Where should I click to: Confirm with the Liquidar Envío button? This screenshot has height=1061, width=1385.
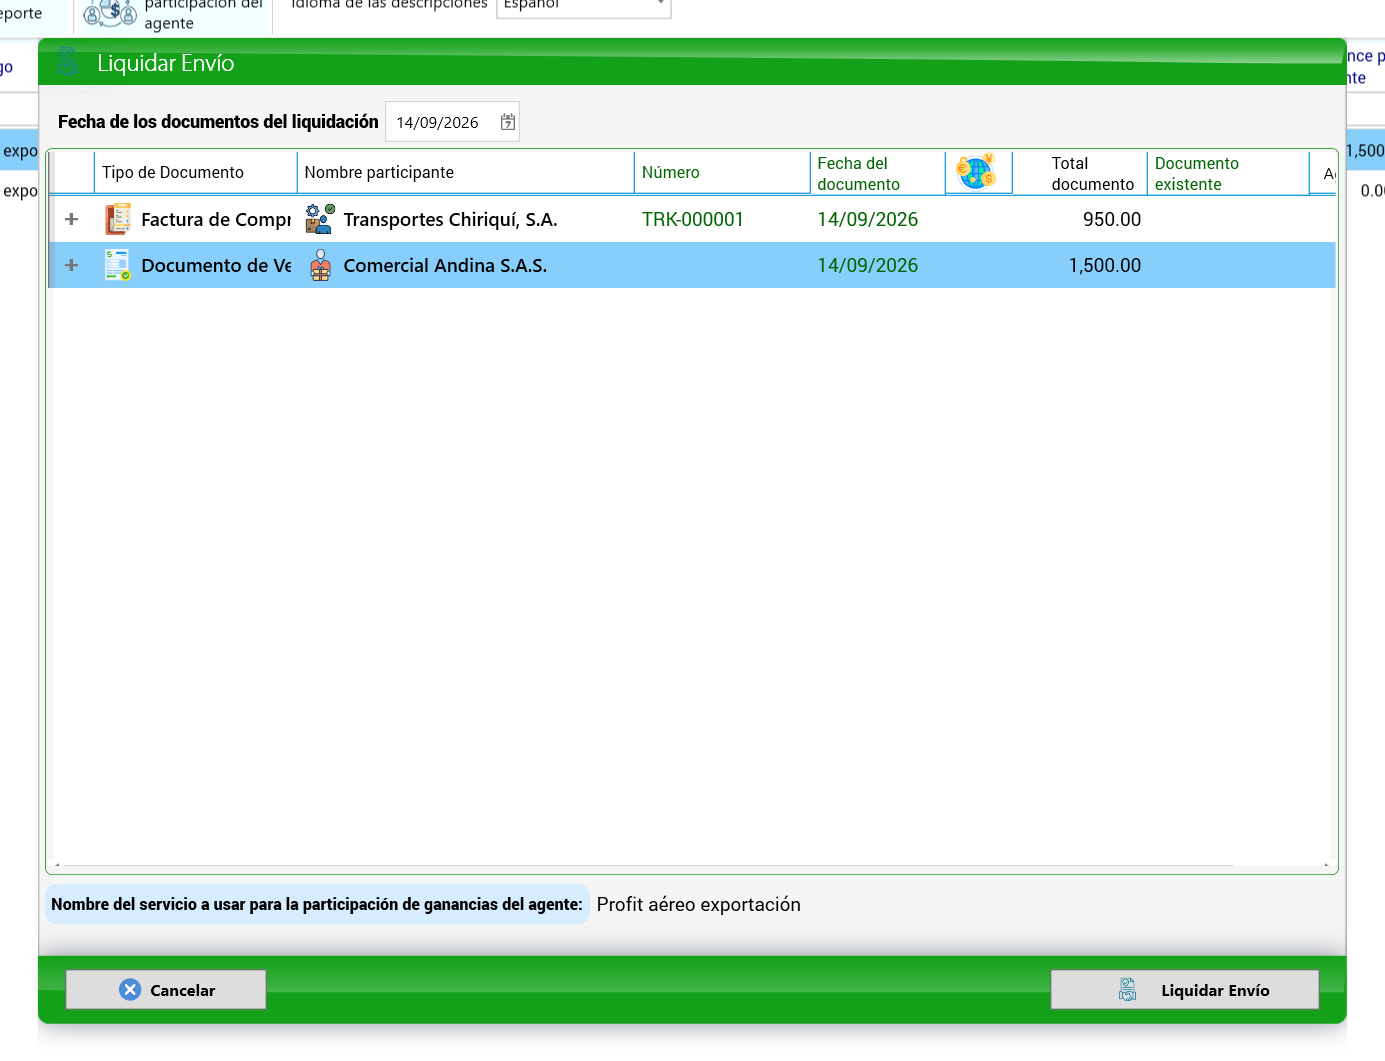tap(1185, 990)
